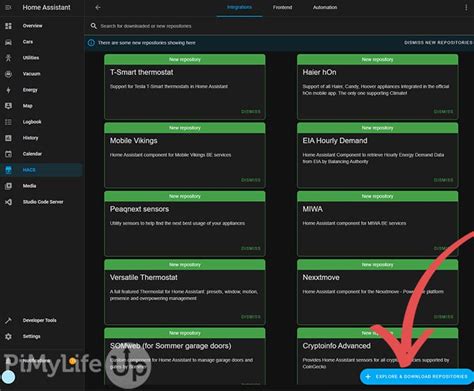Screen dimensions: 474x391
Task: Open the MIWA repository title
Action: pos(313,209)
